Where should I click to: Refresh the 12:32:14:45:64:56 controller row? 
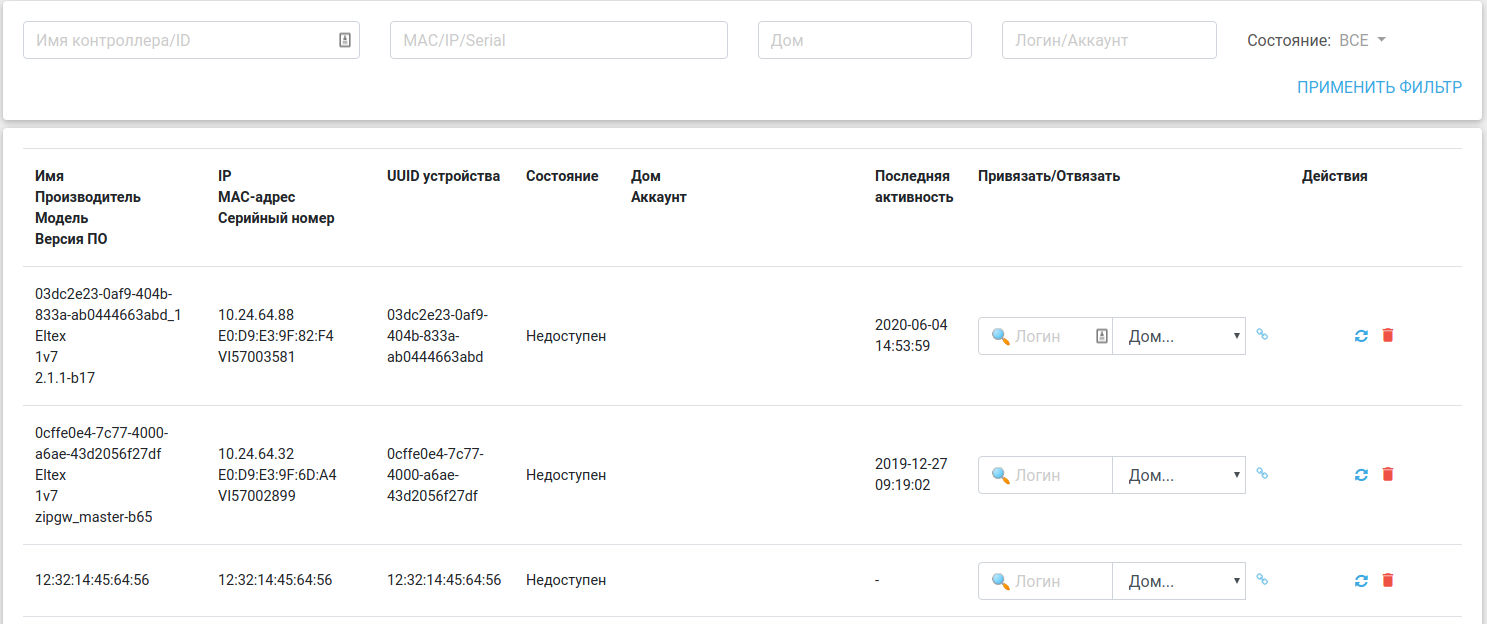point(1361,580)
